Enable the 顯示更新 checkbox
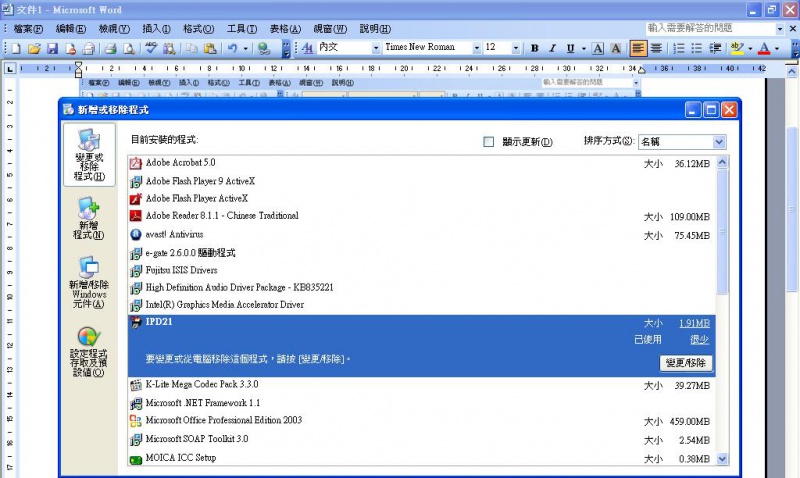 [x=489, y=142]
